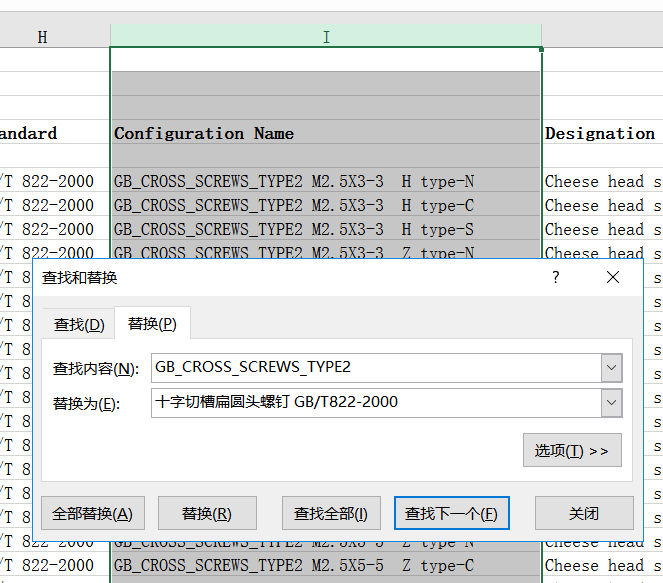The image size is (663, 583).
Task: Select cell with M2.5X5-5 Z type-C
Action: click(x=326, y=565)
